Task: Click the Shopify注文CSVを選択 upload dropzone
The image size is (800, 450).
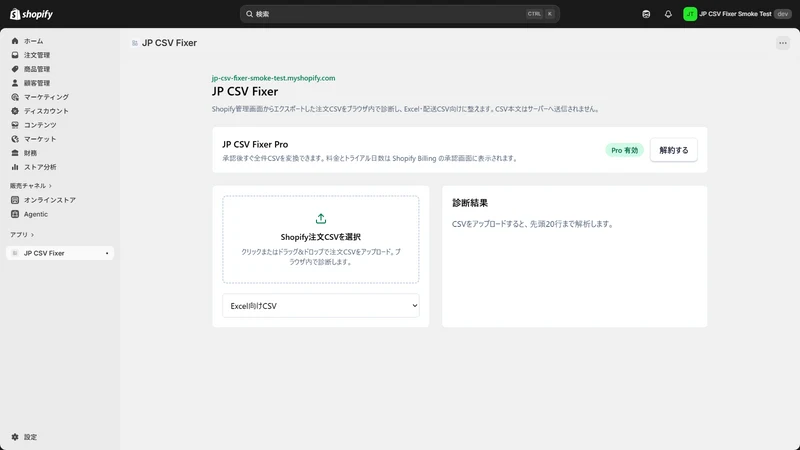Action: (320, 239)
